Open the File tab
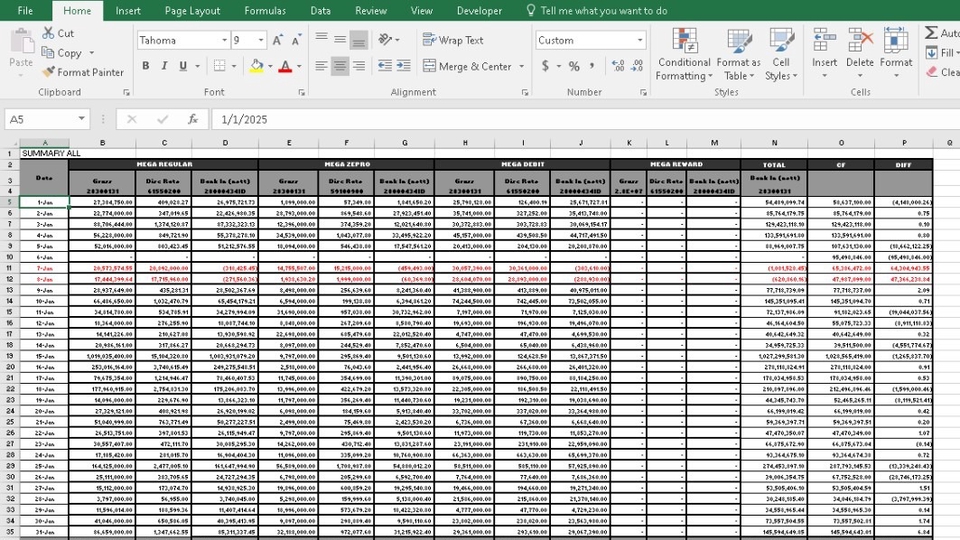 [x=25, y=10]
